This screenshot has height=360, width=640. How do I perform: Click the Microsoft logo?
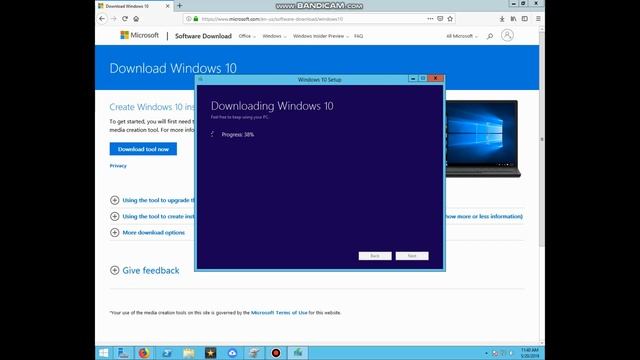pos(139,36)
